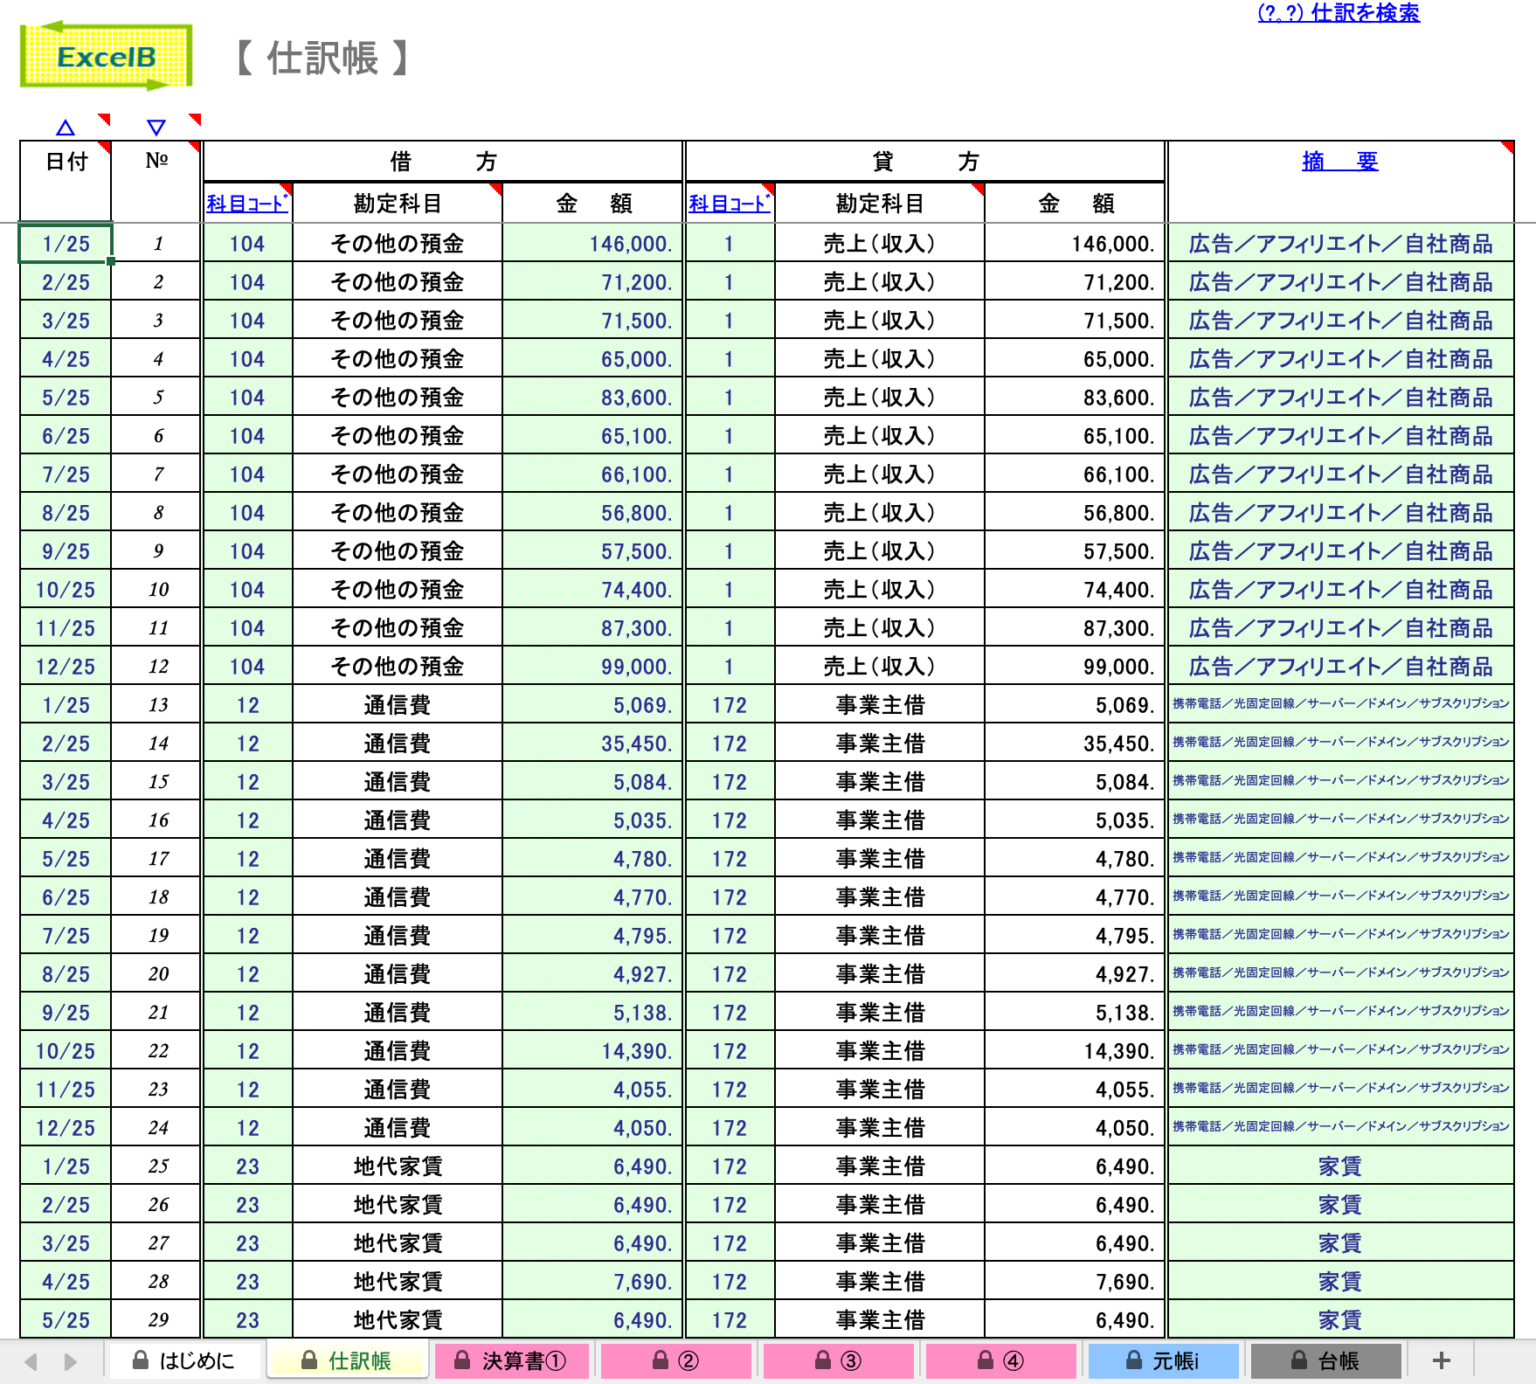Click the red comment marker on the 勘定科目 header

point(495,190)
